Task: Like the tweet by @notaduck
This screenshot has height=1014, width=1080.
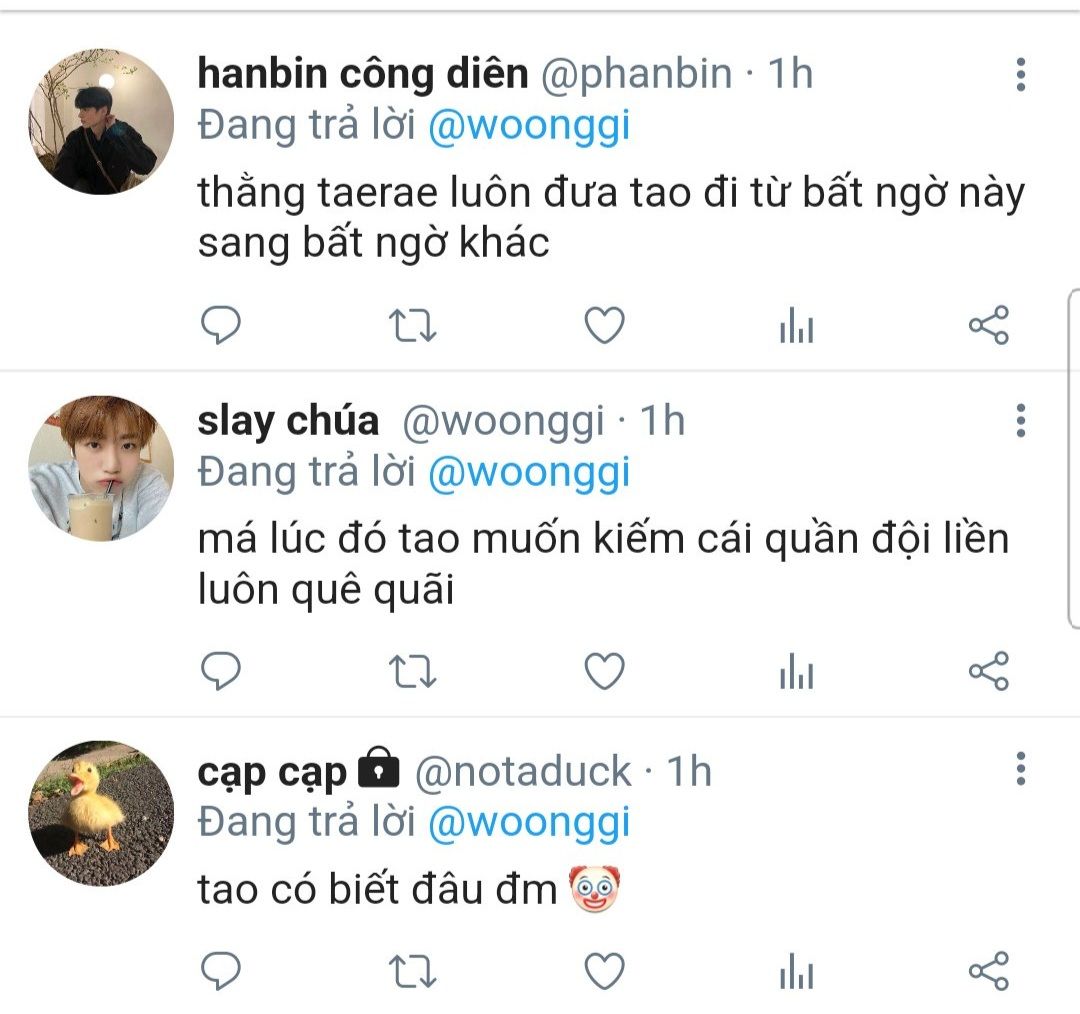Action: [x=604, y=972]
